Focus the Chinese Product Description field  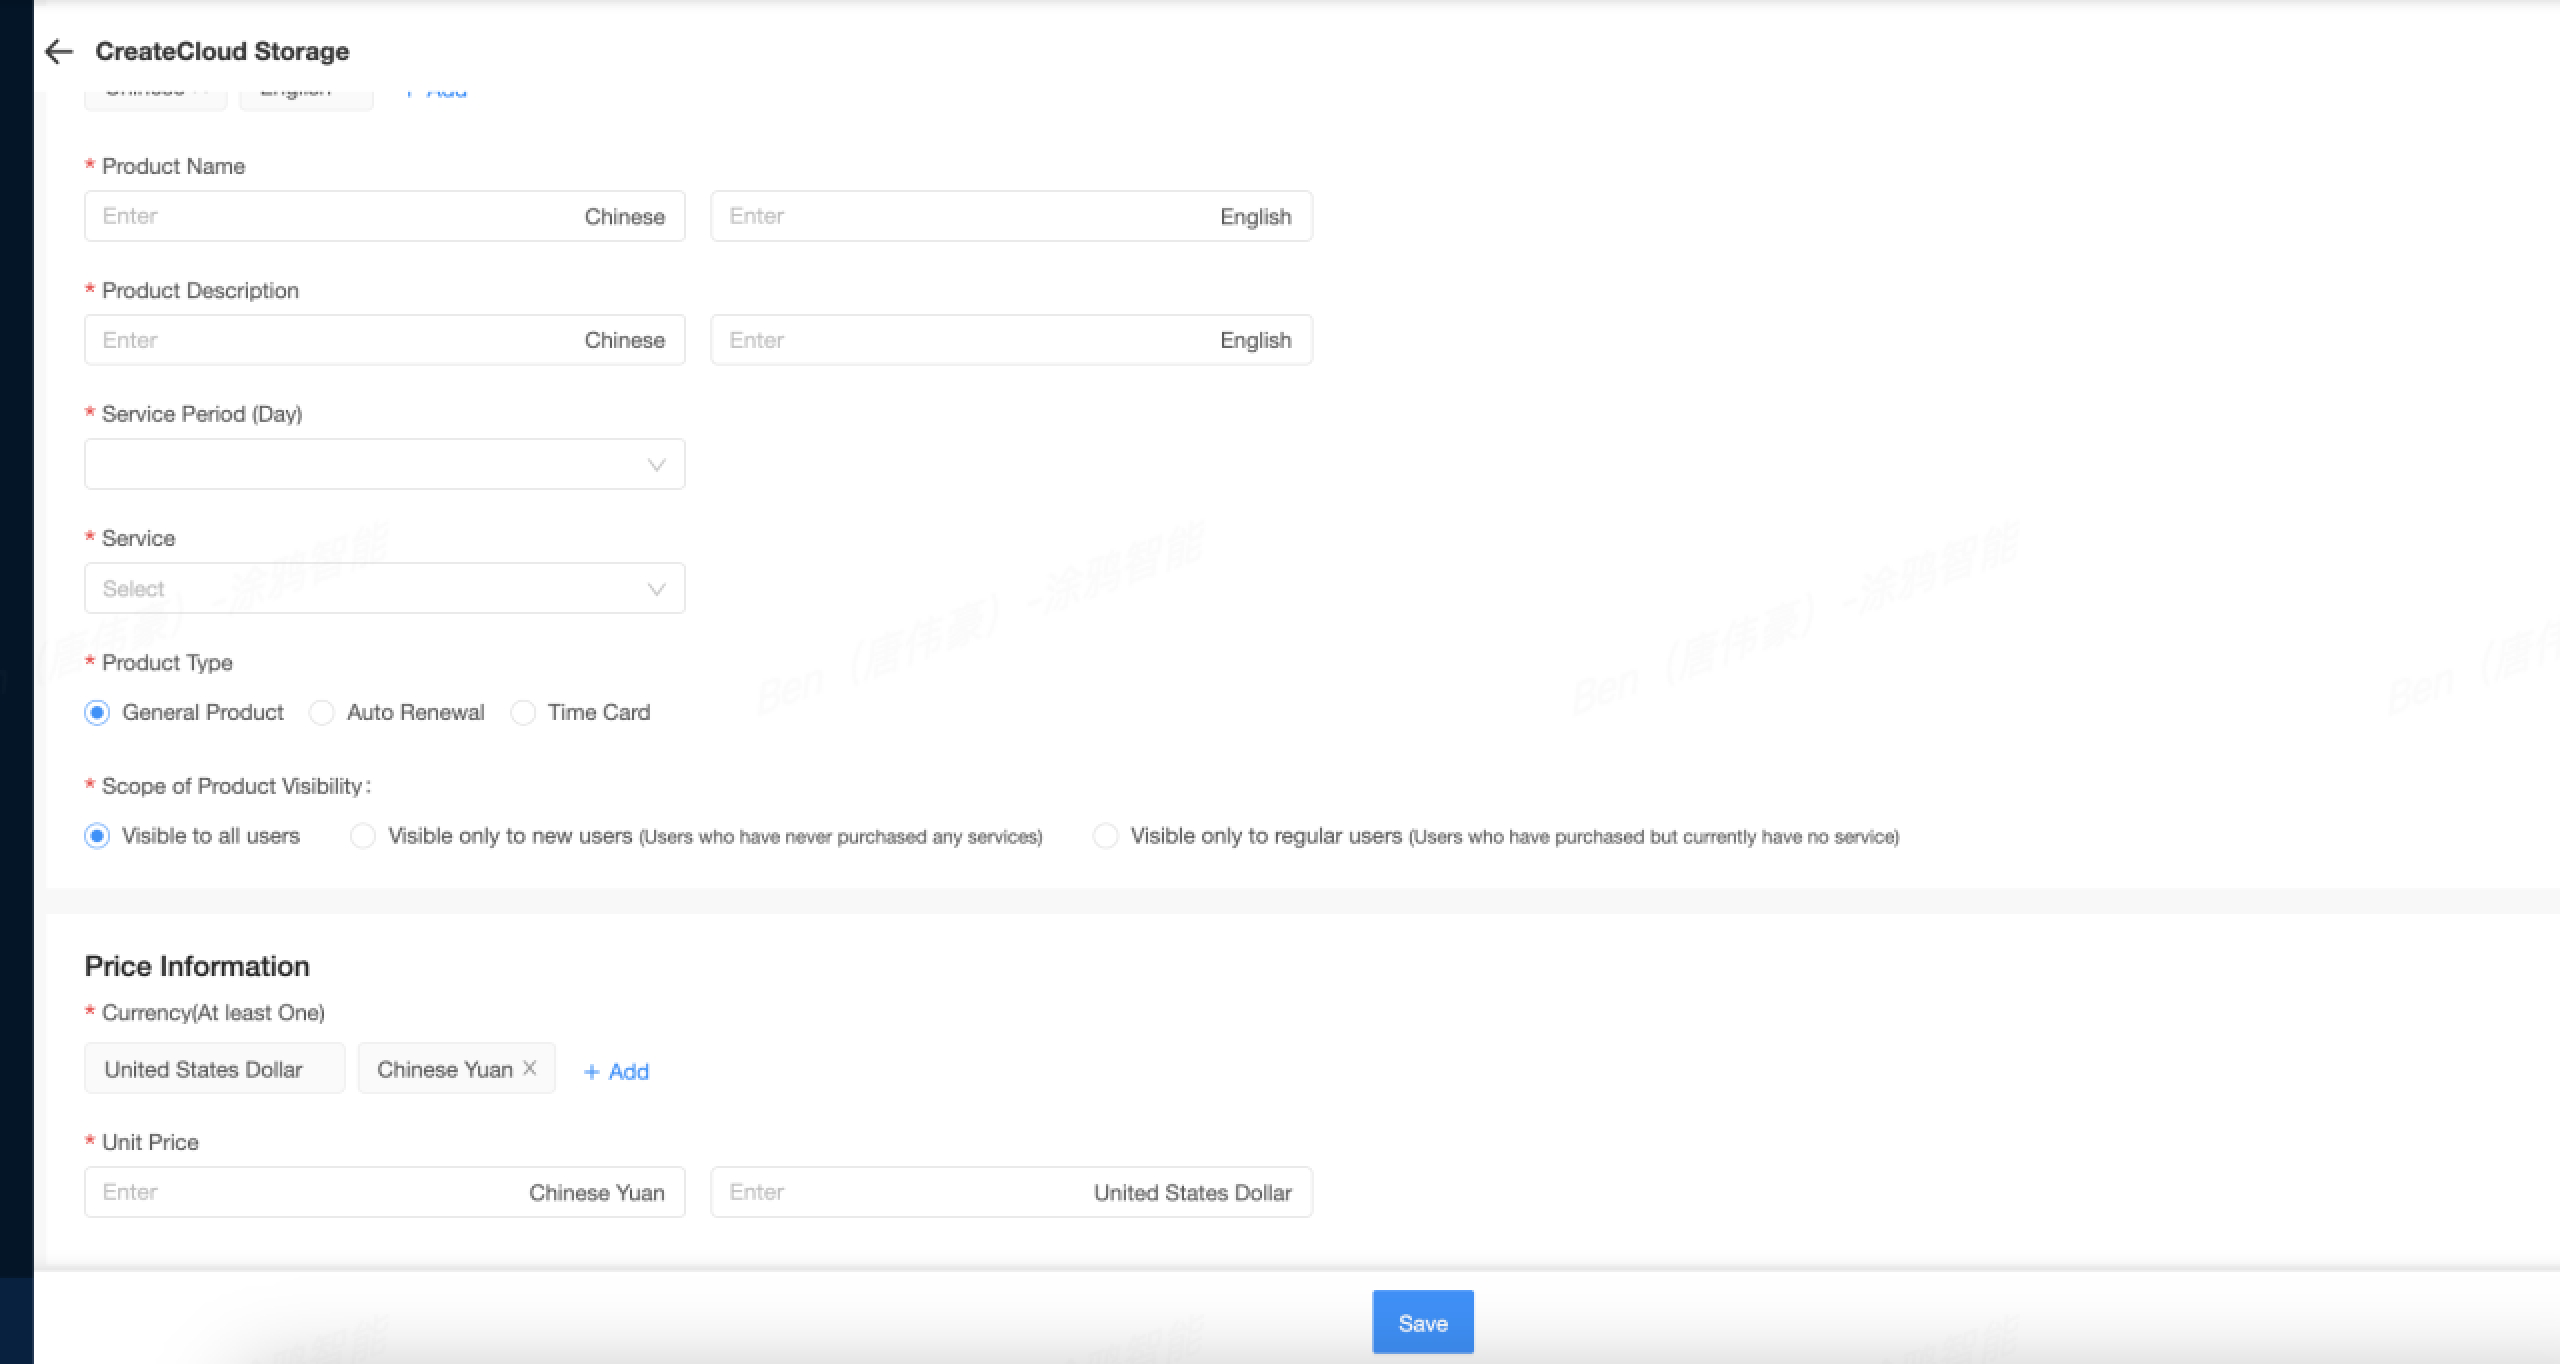pyautogui.click(x=385, y=340)
